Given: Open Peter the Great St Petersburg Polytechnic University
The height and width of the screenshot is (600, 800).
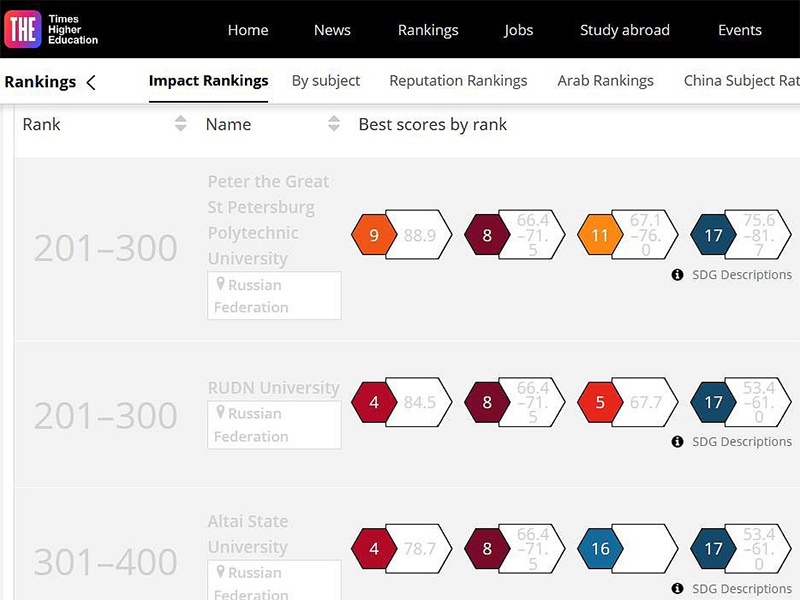Looking at the screenshot, I should tap(268, 220).
